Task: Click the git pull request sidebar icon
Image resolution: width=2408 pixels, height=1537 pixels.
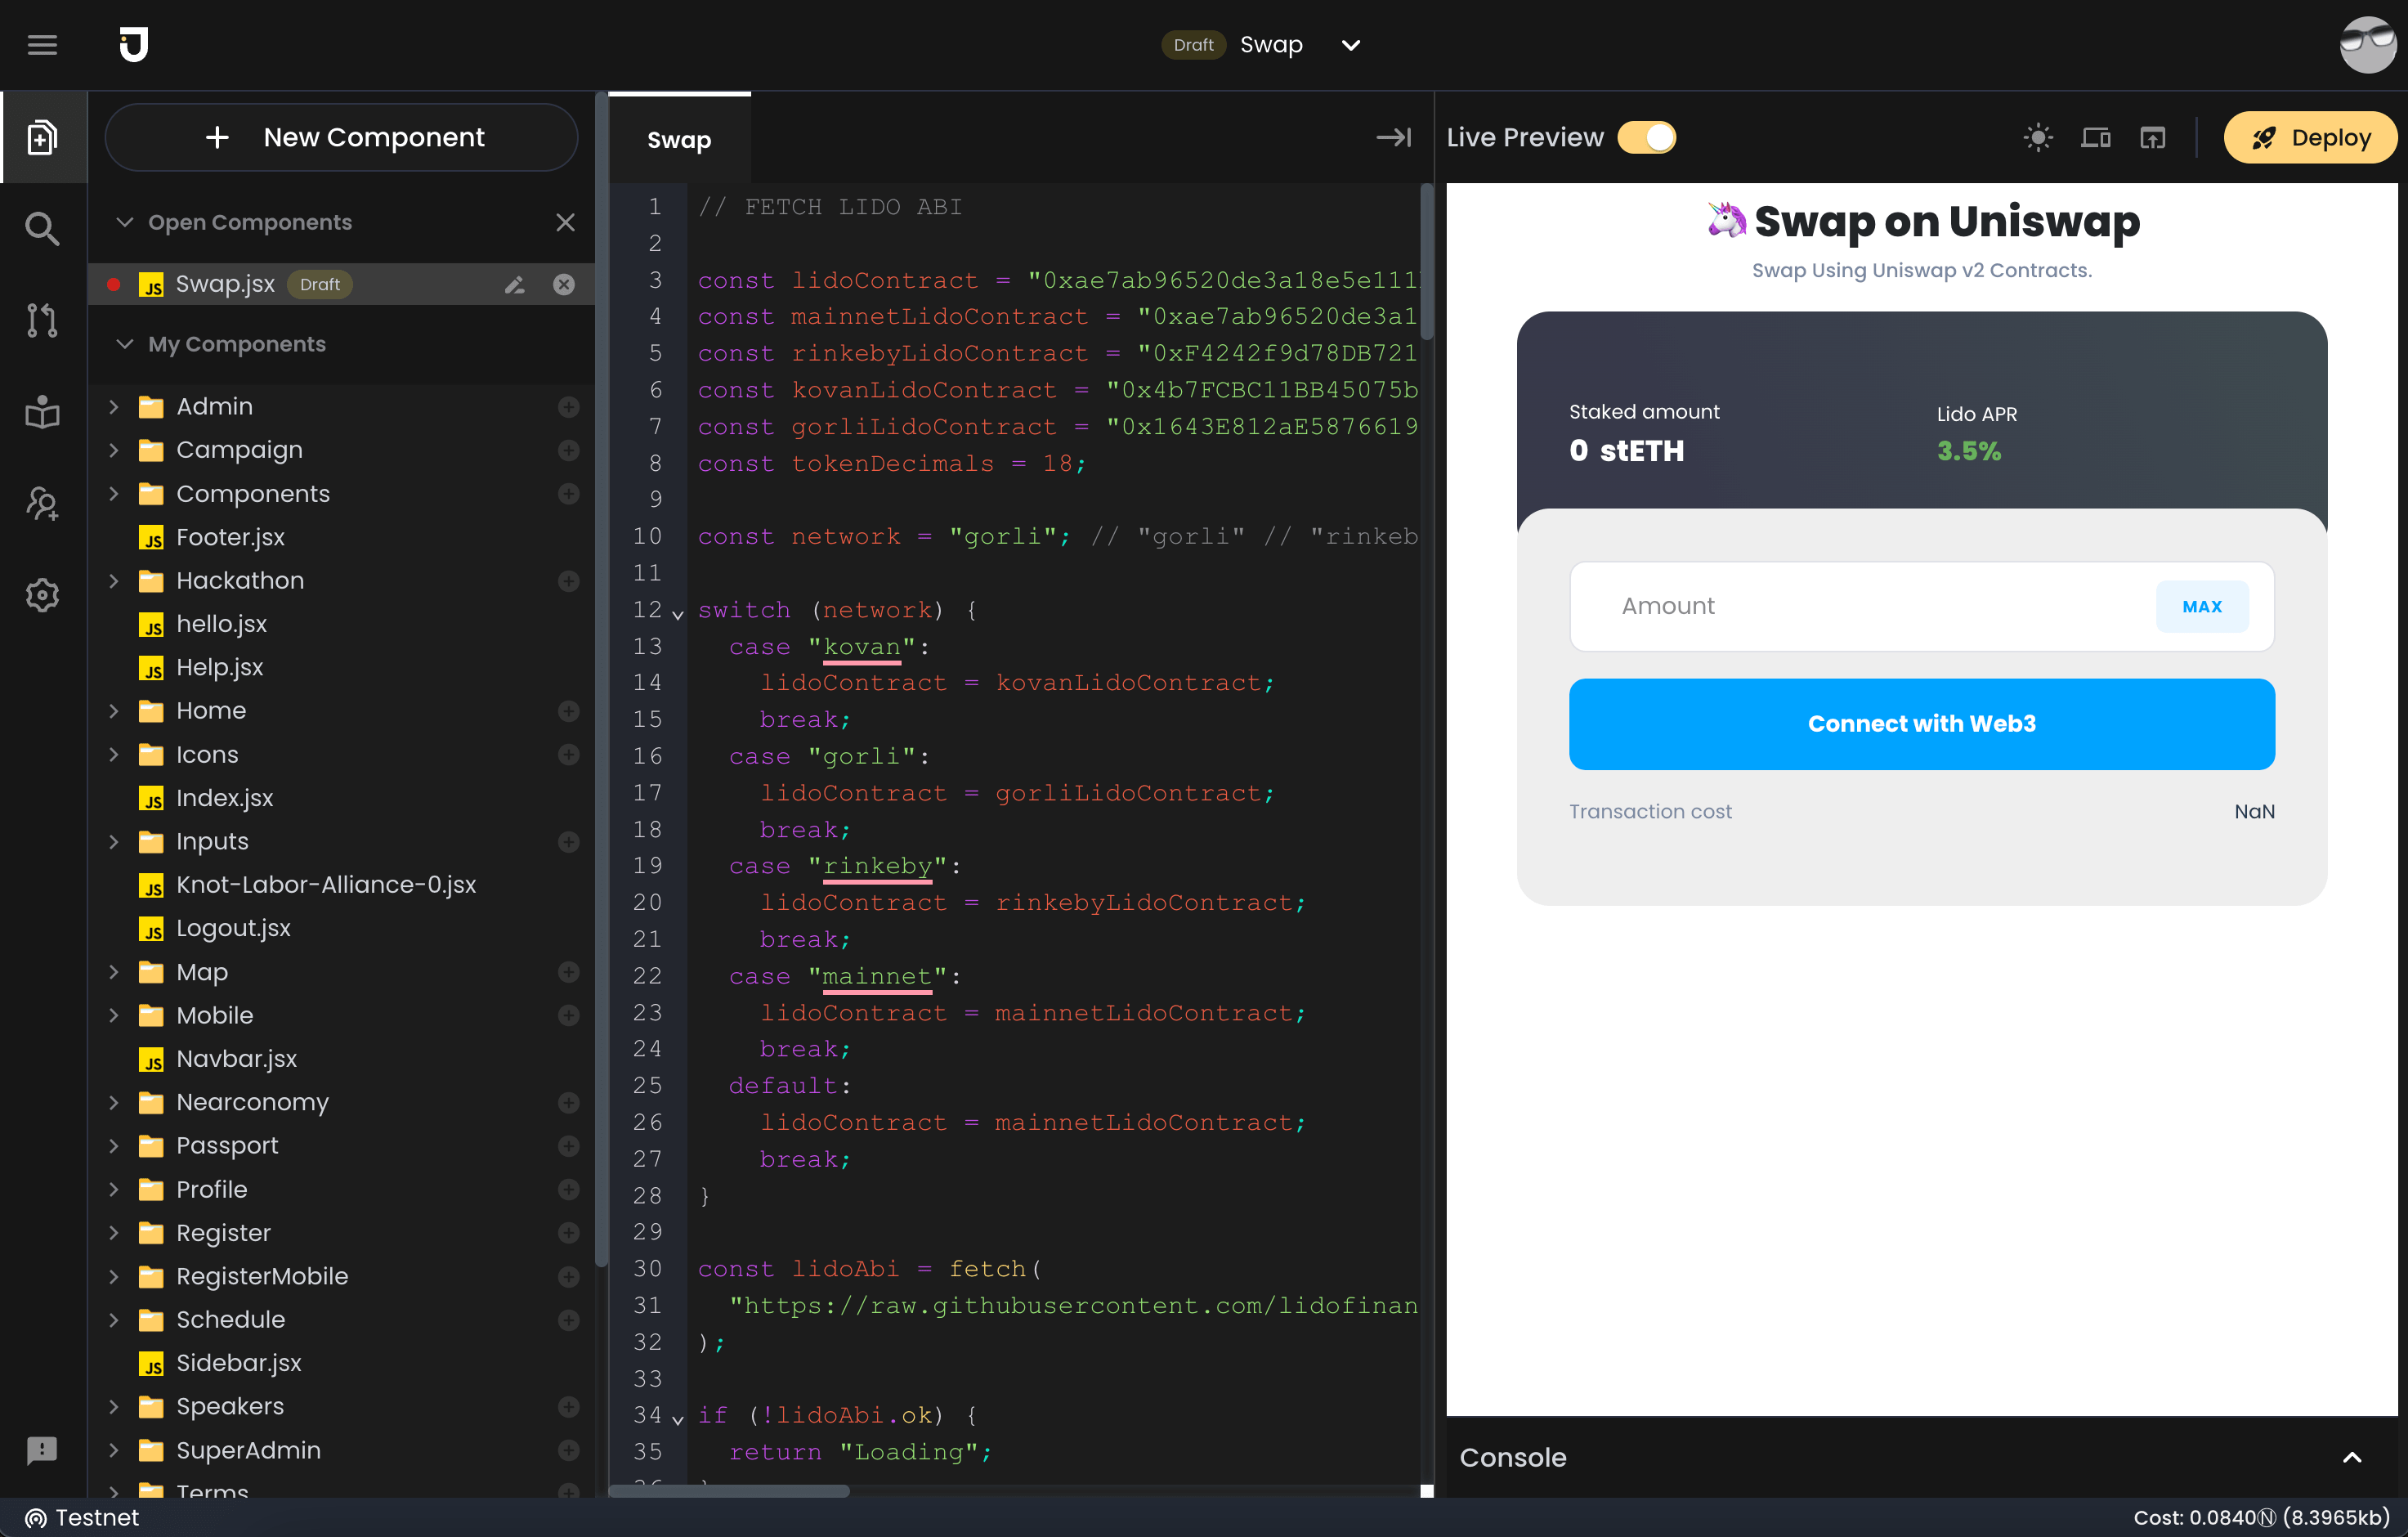Action: (x=42, y=320)
